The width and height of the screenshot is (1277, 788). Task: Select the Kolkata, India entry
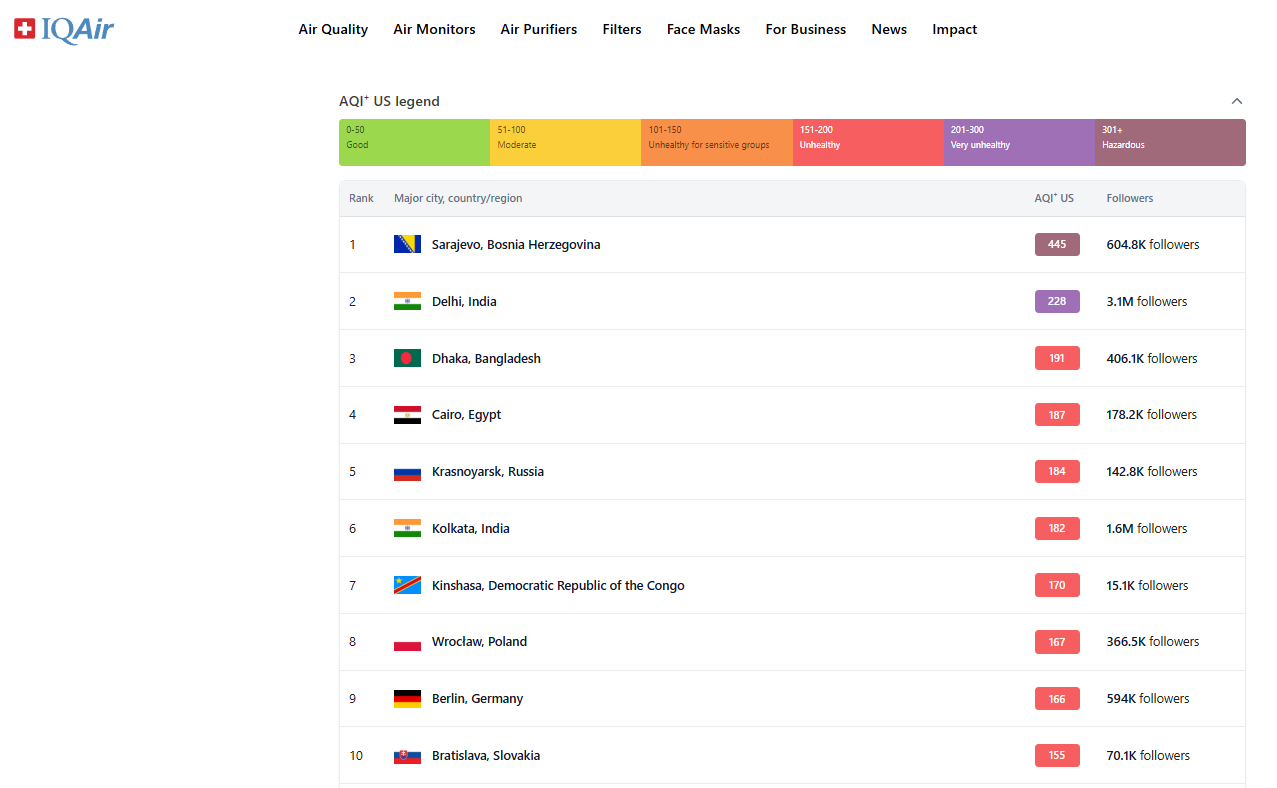(x=470, y=529)
